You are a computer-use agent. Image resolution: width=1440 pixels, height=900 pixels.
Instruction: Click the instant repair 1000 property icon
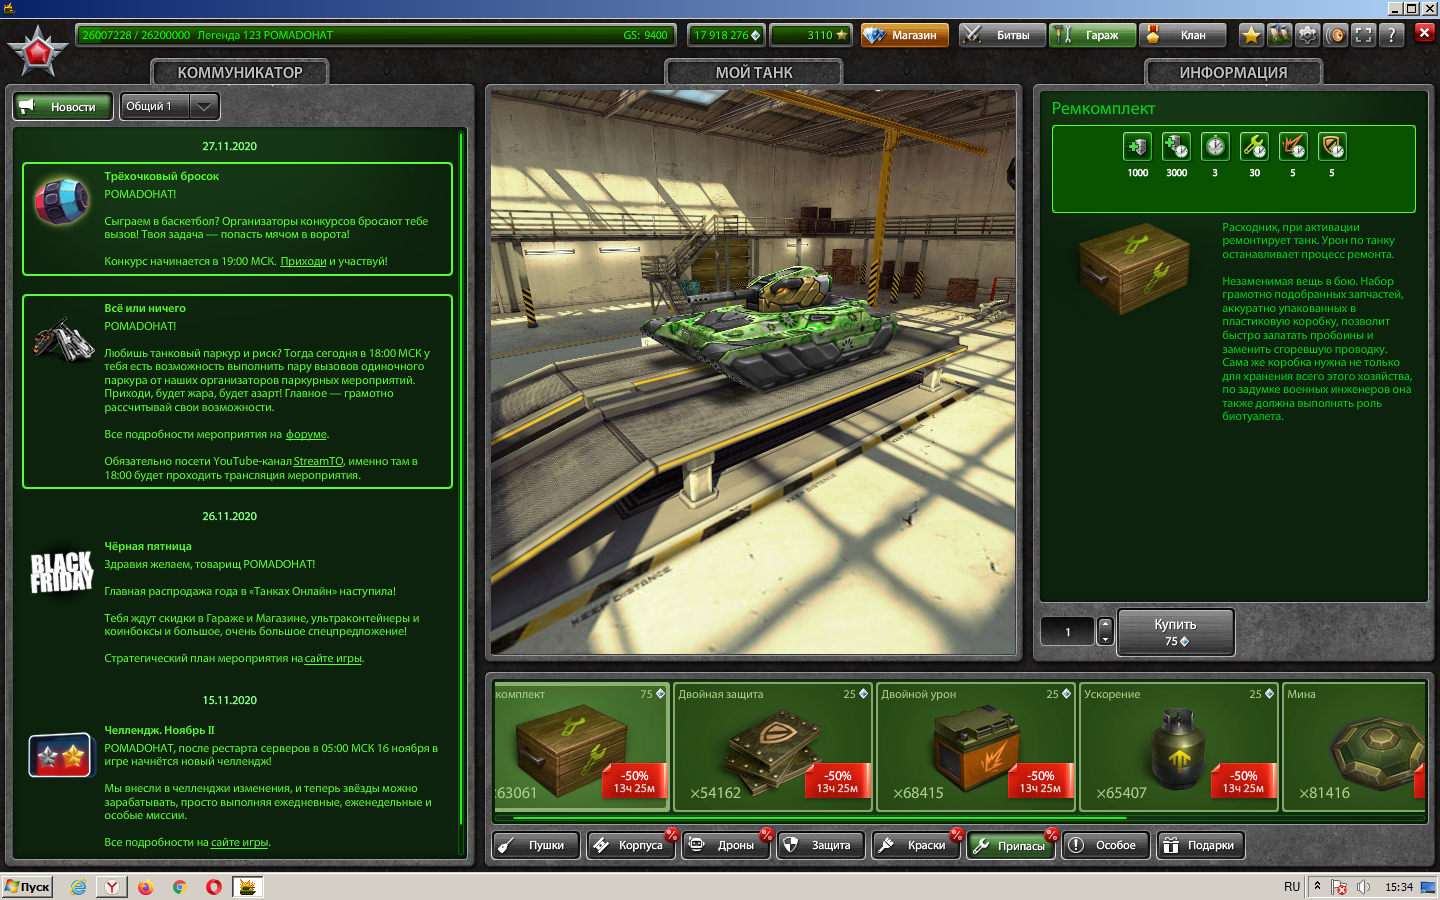pyautogui.click(x=1137, y=147)
